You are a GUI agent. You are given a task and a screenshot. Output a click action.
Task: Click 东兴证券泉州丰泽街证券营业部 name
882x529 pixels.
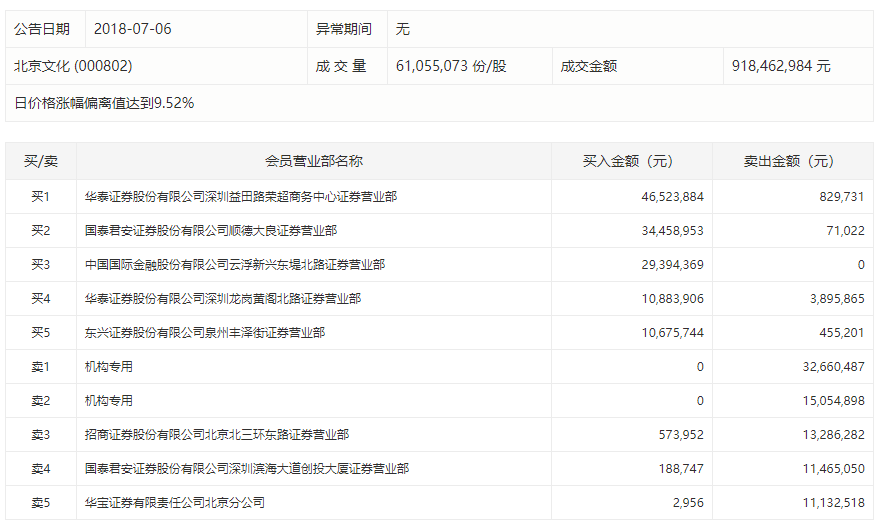coord(205,333)
